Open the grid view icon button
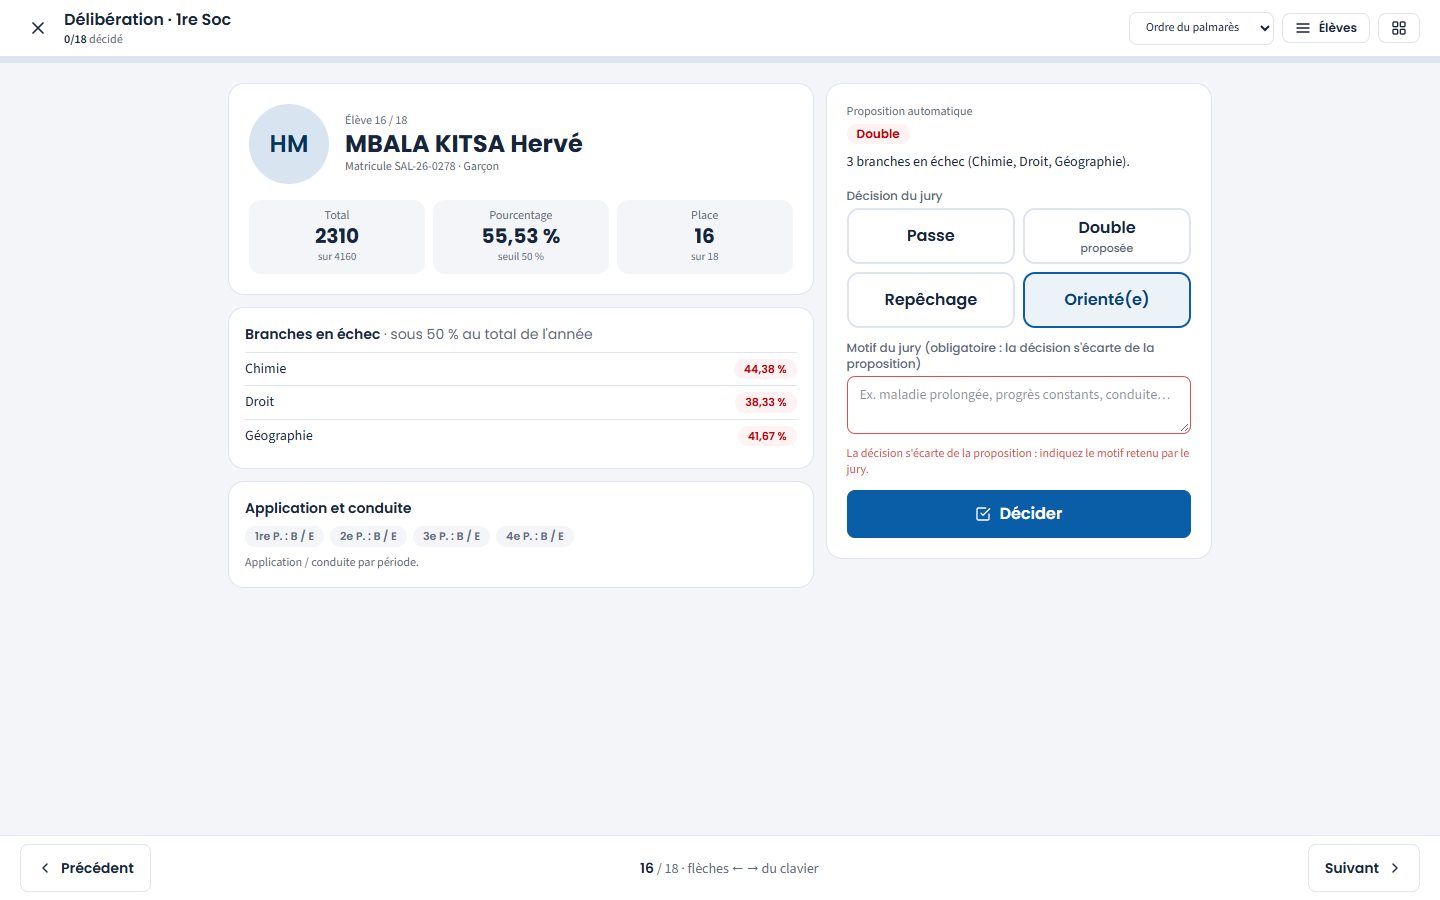This screenshot has width=1440, height=900. 1399,28
